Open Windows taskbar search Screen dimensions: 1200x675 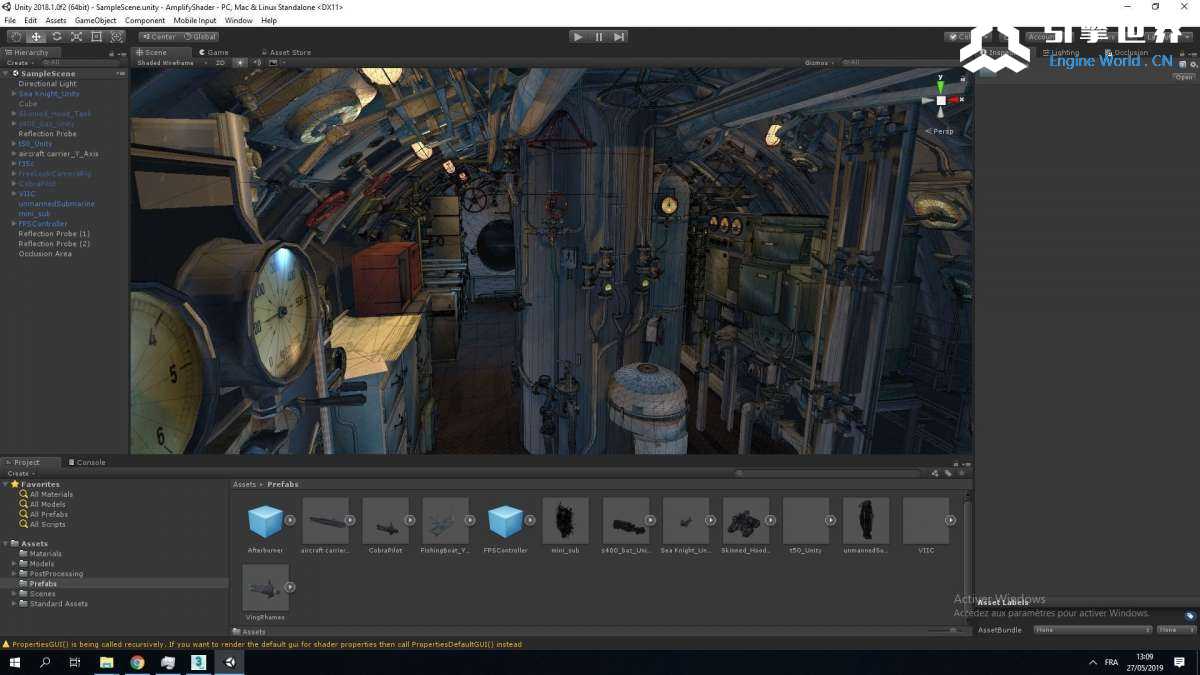click(45, 662)
